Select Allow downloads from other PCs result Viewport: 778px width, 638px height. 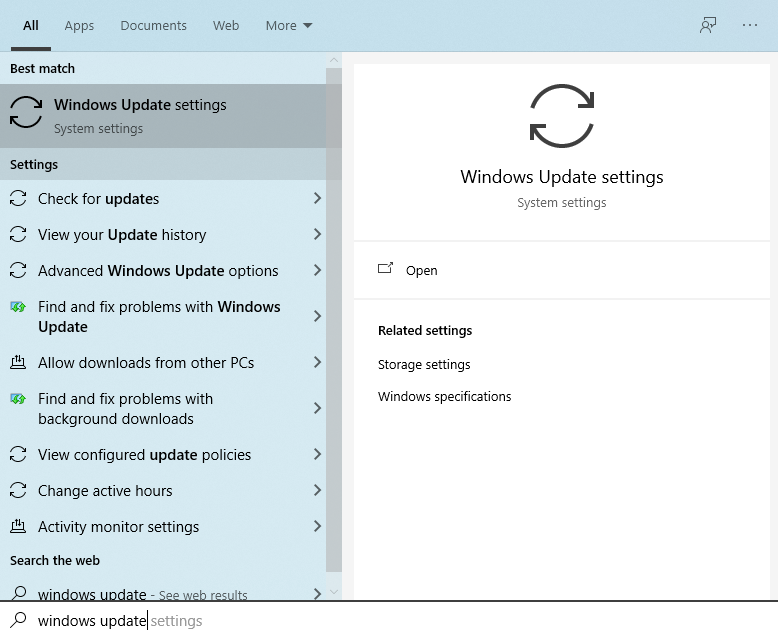[163, 363]
